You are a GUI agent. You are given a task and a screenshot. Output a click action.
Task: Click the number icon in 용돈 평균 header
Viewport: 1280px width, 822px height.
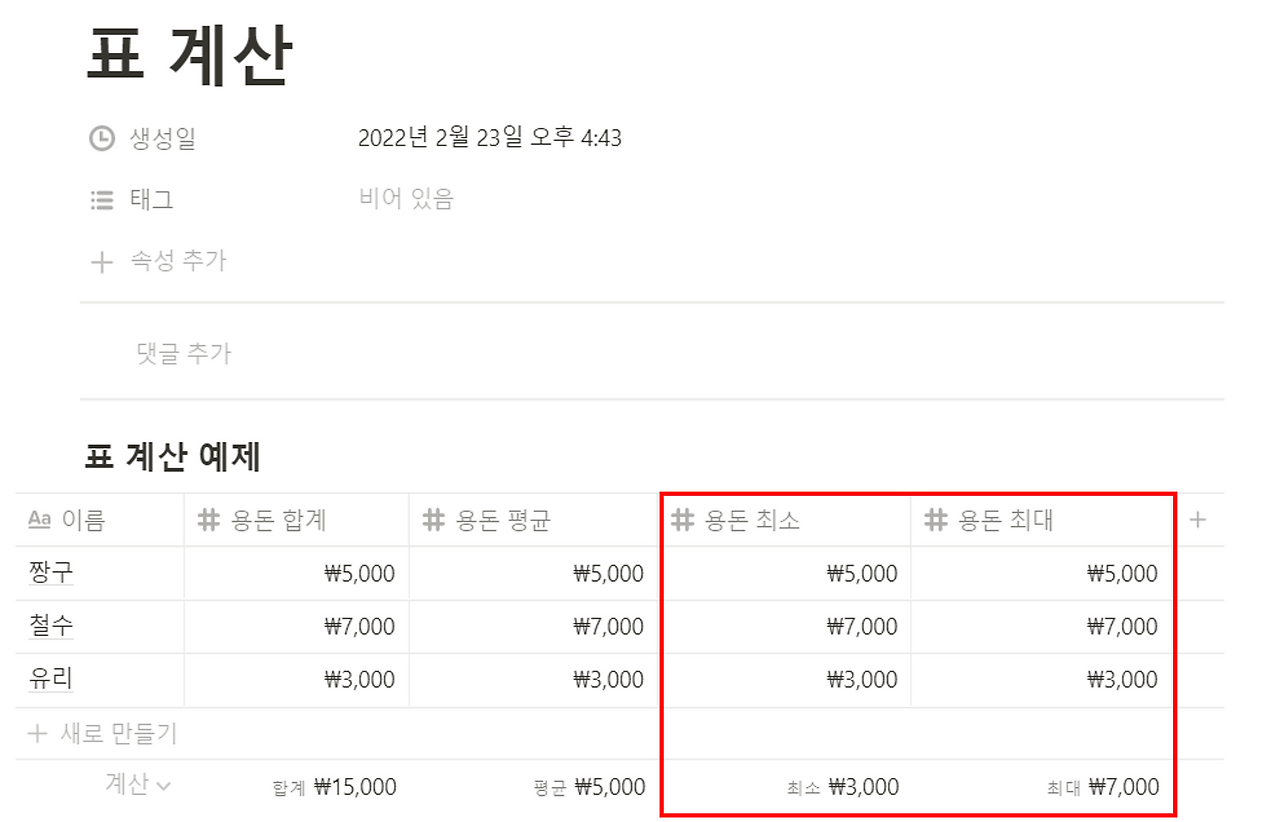432,519
